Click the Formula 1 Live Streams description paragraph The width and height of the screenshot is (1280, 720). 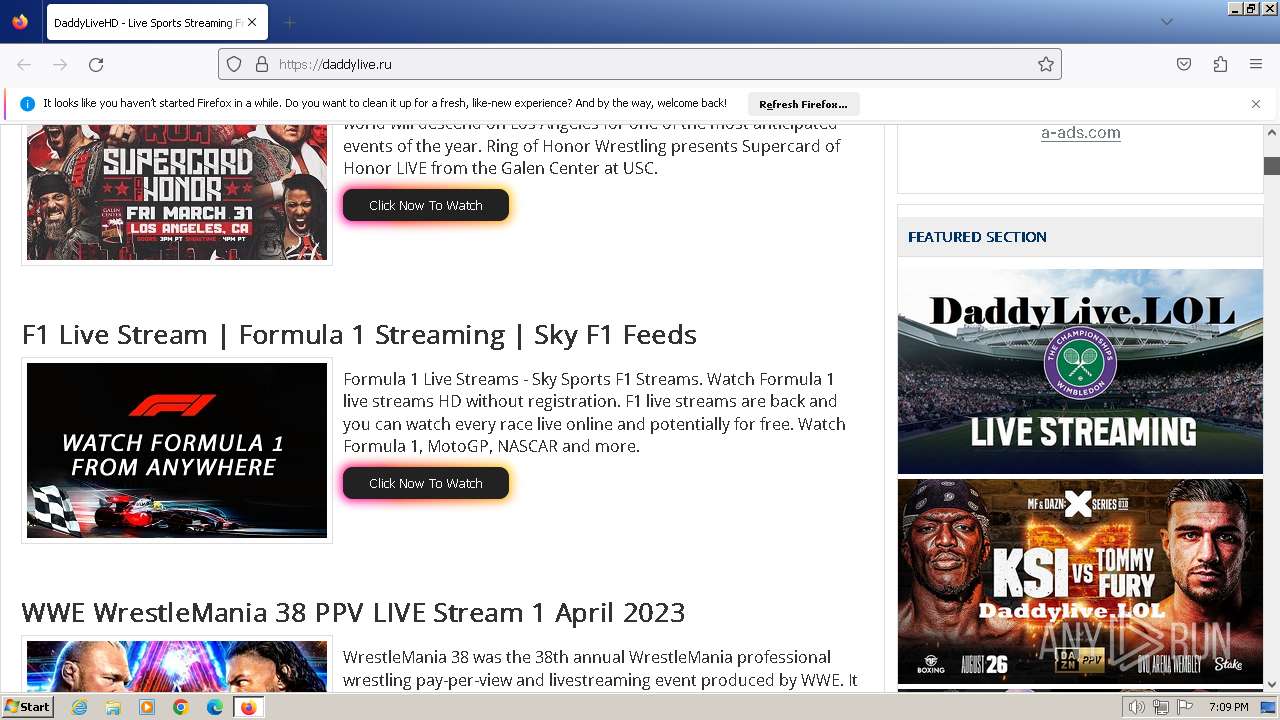[x=594, y=412]
